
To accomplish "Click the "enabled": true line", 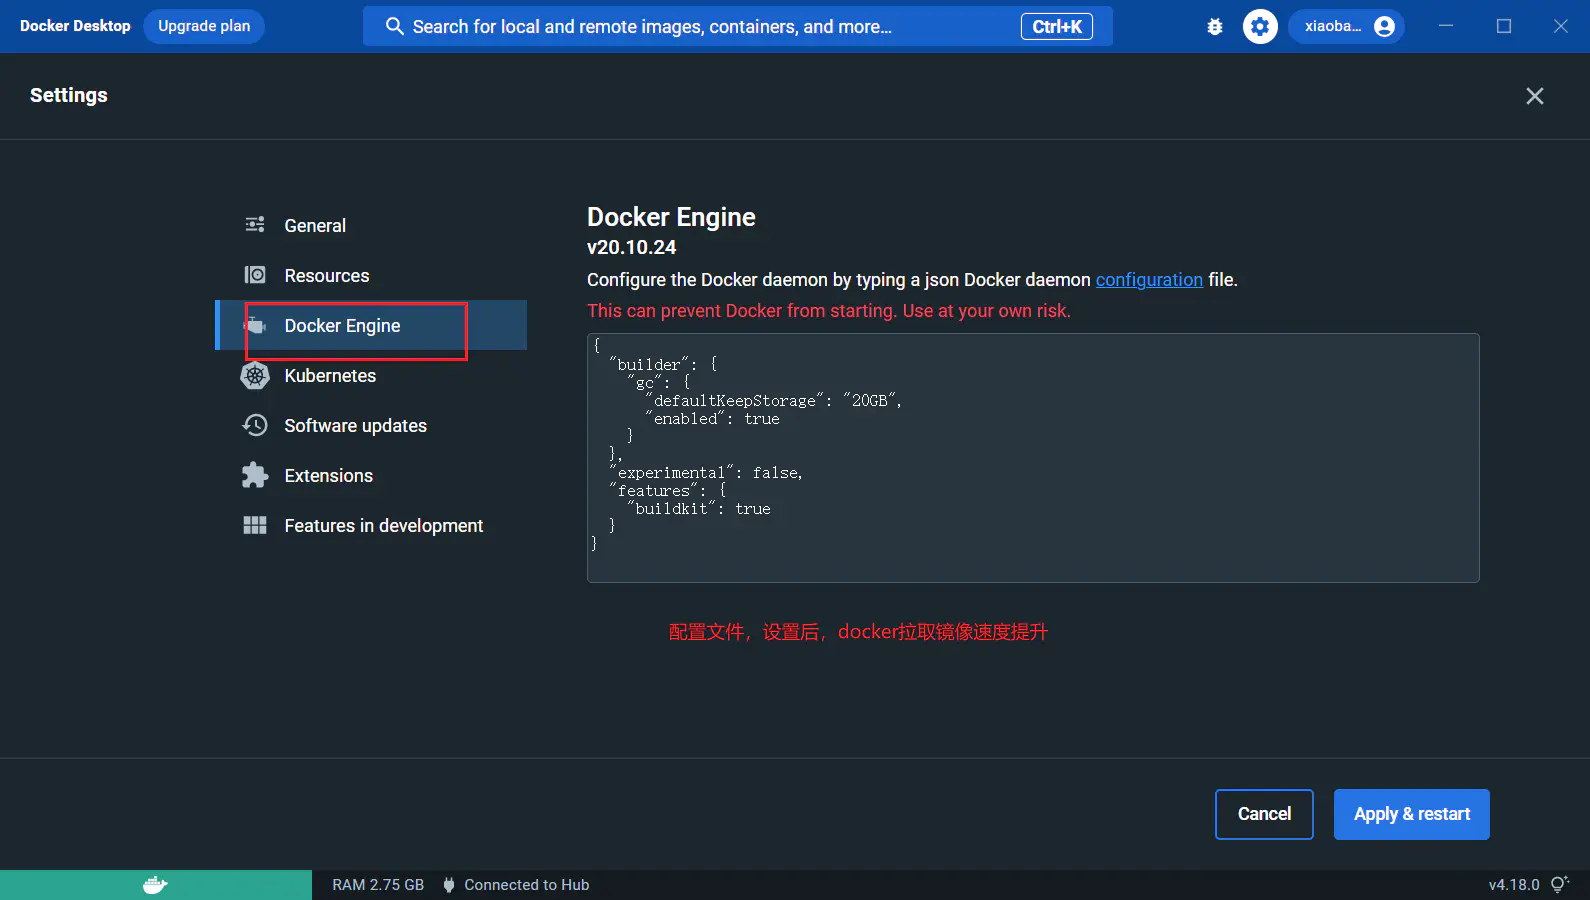I will tap(713, 418).
